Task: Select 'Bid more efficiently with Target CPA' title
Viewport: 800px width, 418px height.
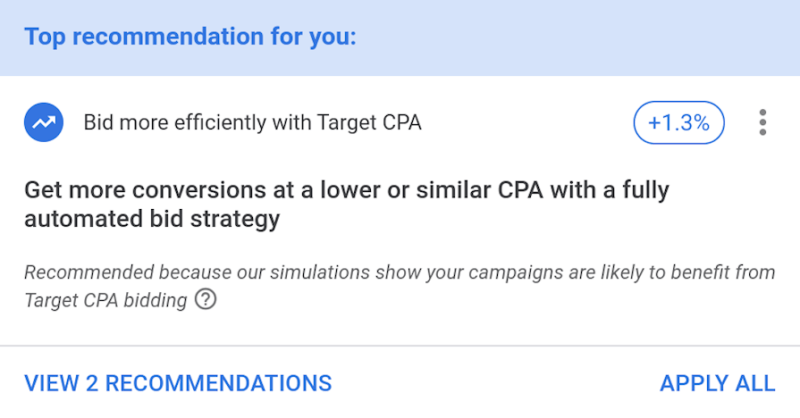Action: pos(252,123)
